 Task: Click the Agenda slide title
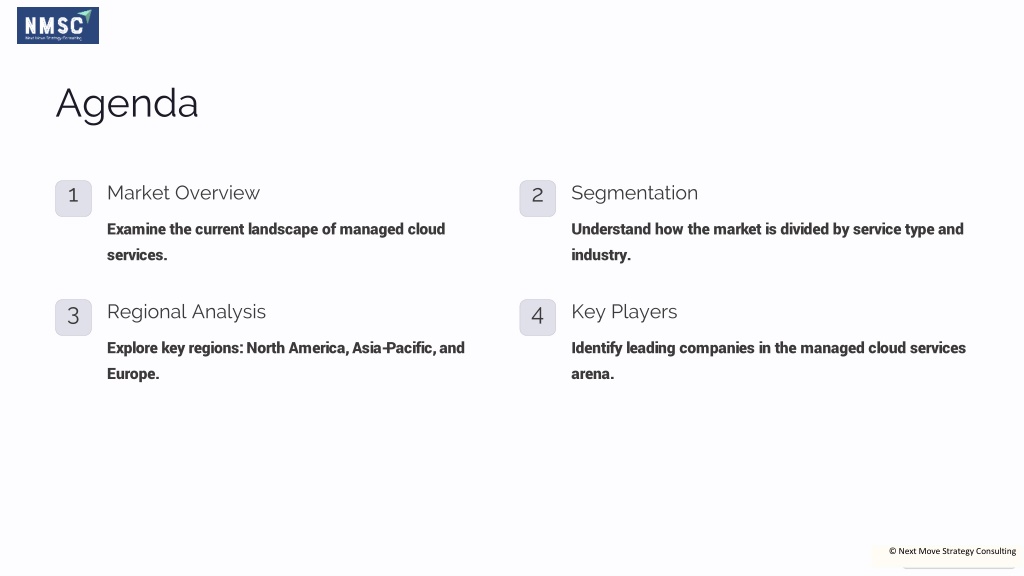coord(127,104)
